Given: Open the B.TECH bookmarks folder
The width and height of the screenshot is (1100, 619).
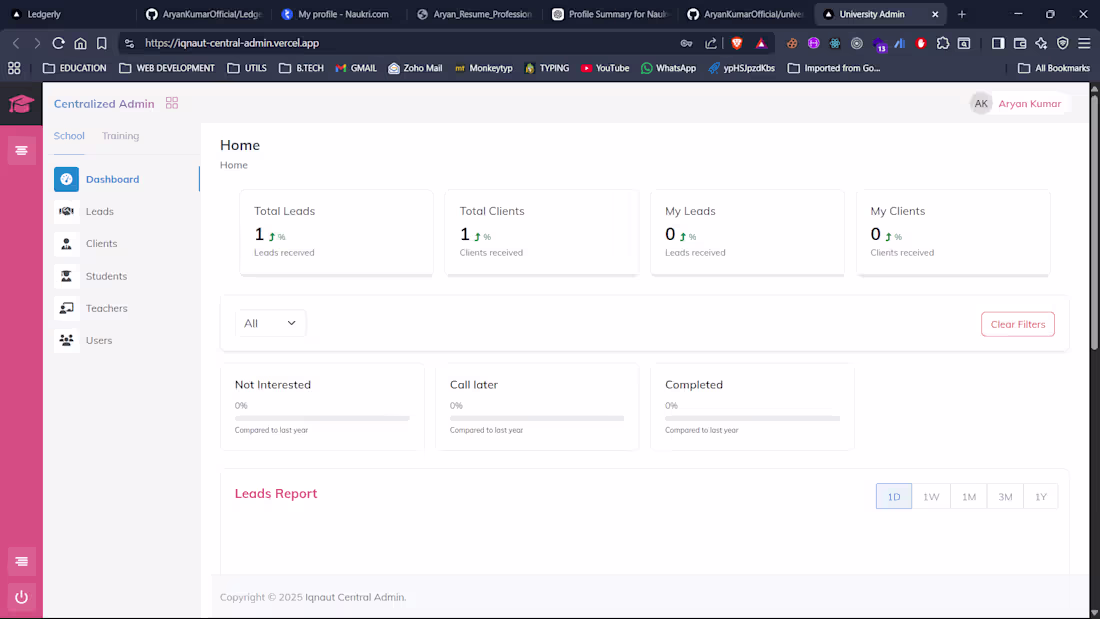Looking at the screenshot, I should pos(301,68).
